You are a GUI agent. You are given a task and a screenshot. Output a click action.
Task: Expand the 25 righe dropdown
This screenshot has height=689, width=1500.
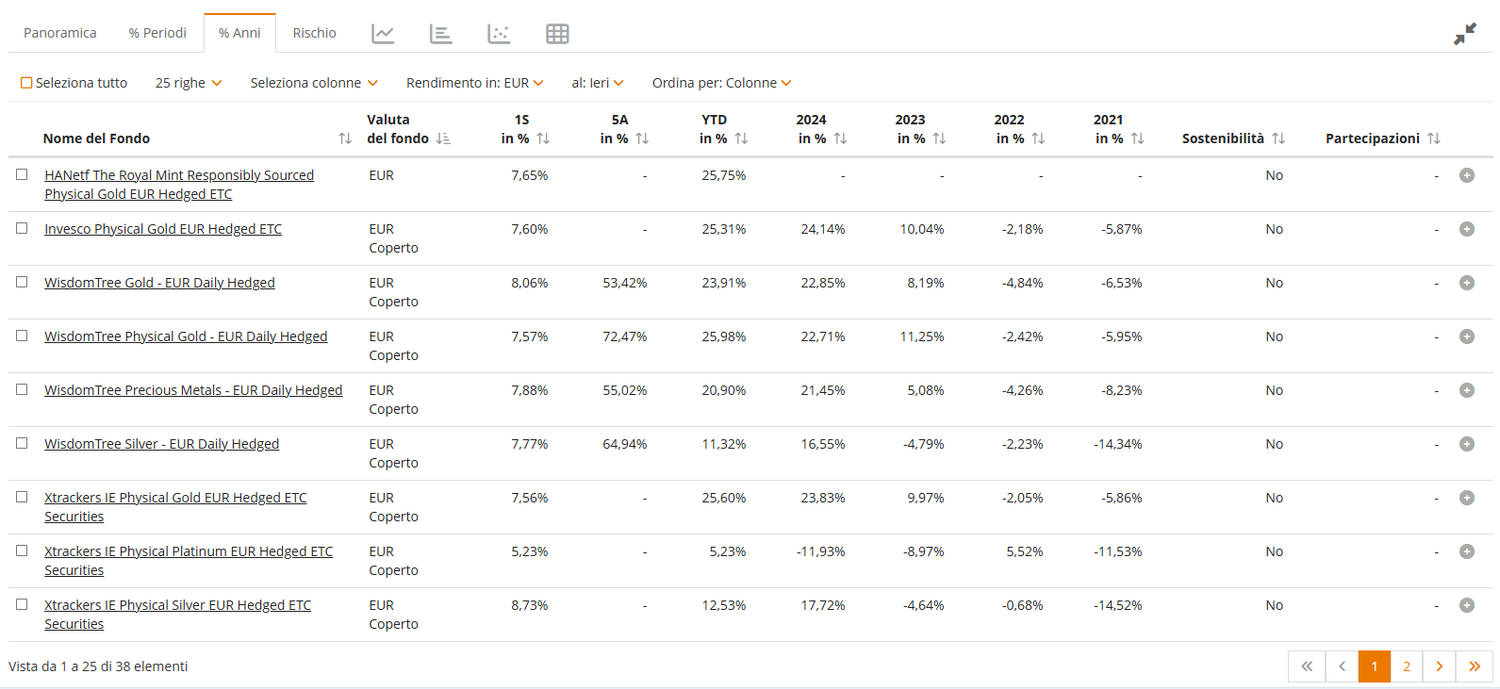point(188,83)
